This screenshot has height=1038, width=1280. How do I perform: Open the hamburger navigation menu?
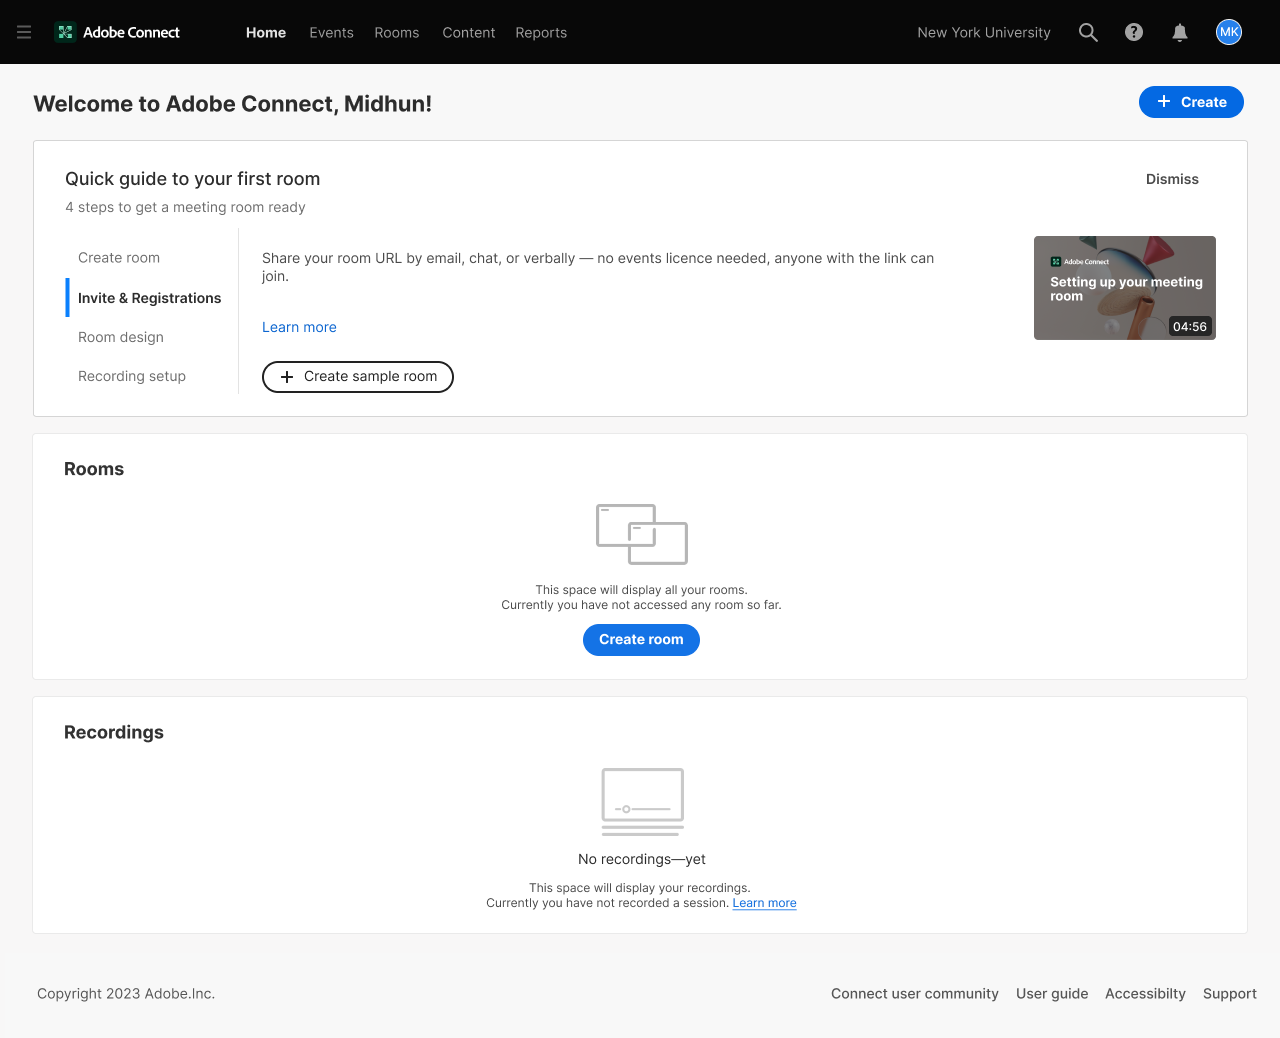(x=24, y=32)
